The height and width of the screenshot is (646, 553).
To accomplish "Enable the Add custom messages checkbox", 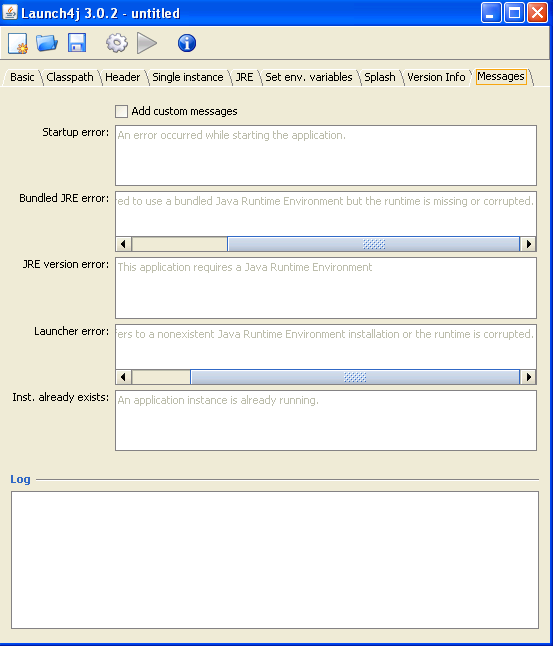I will [121, 111].
